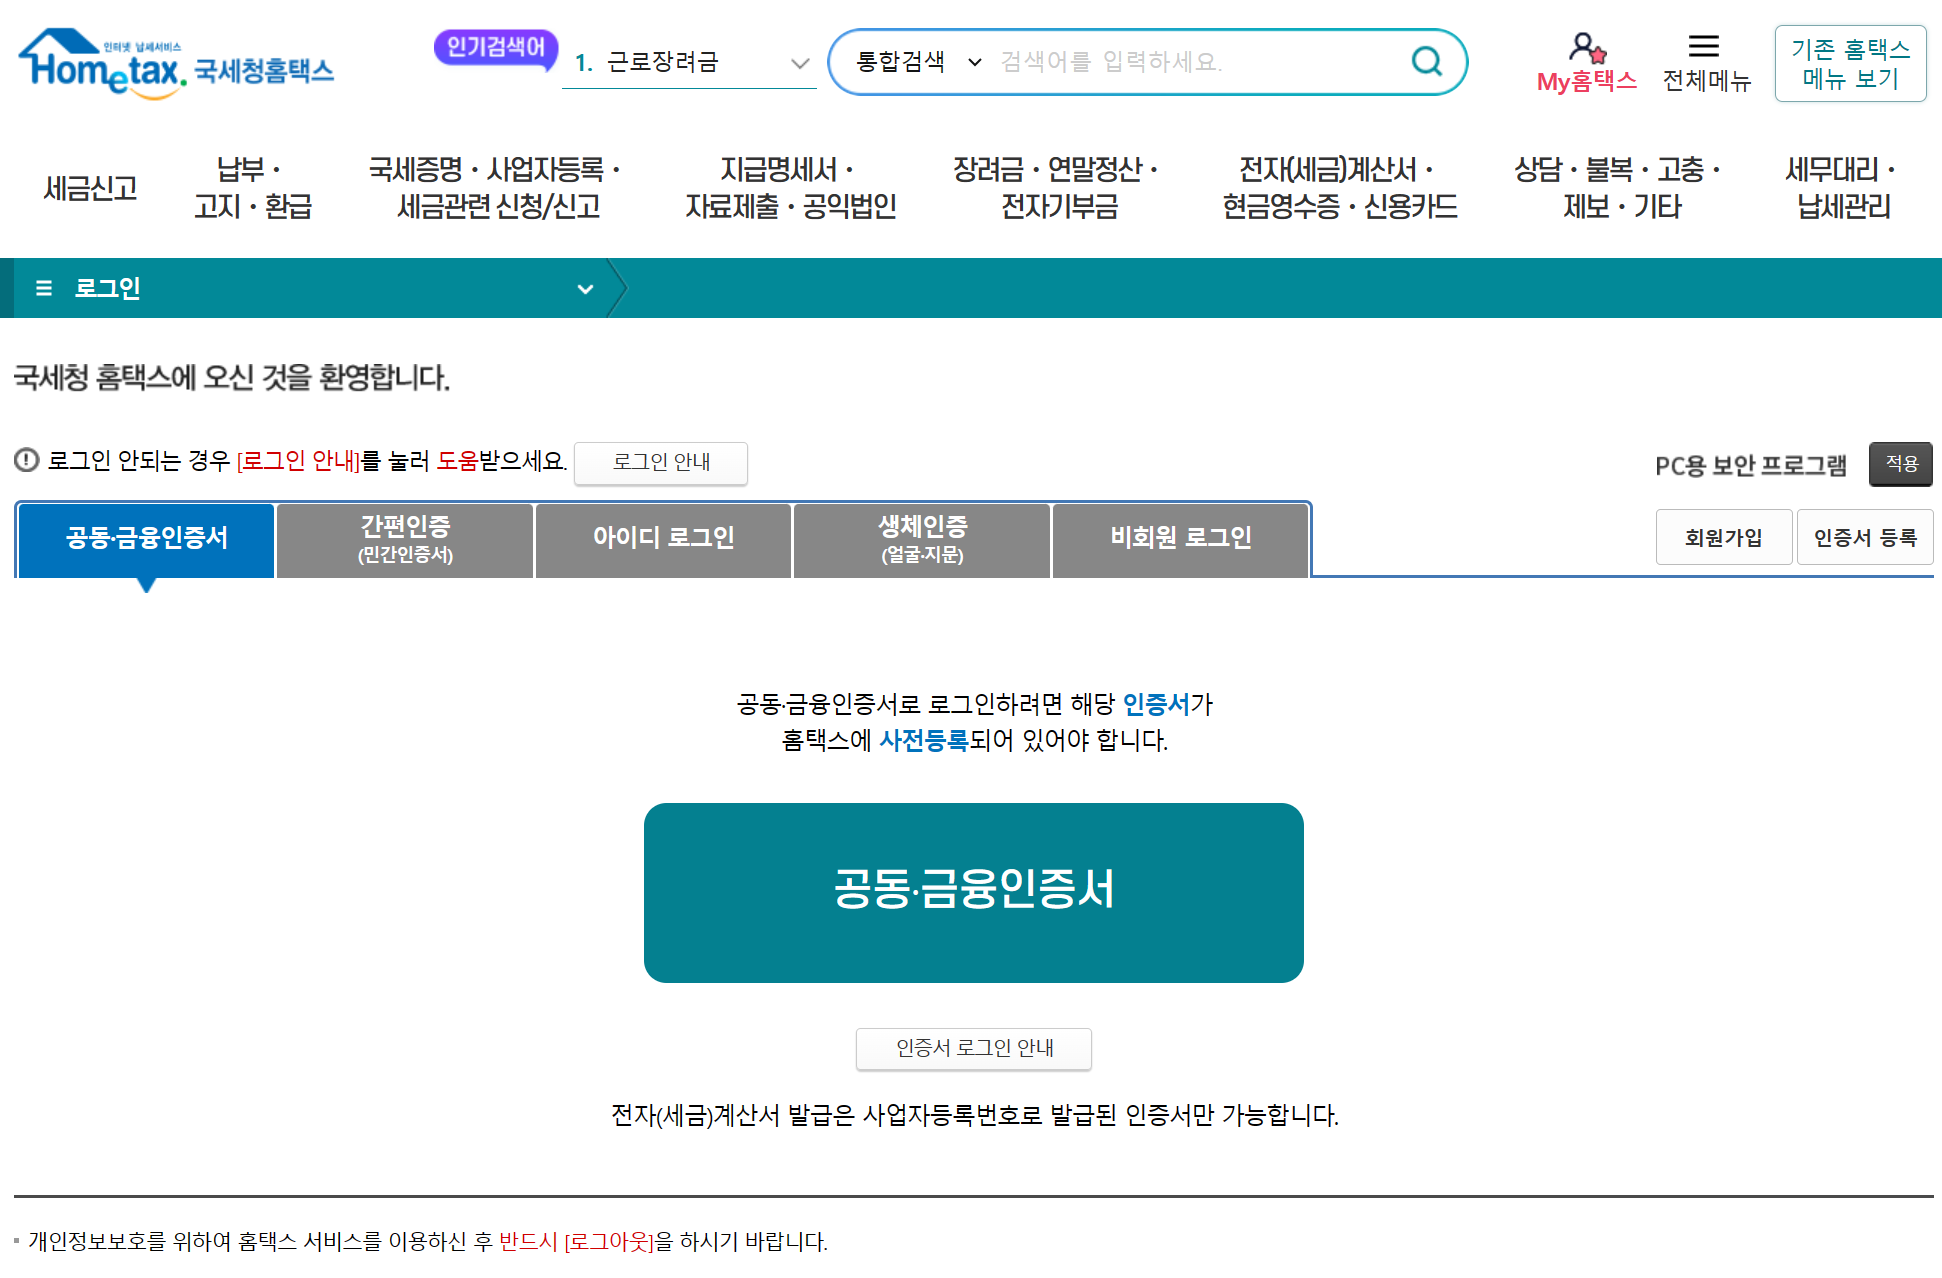
Task: Open the 통합검색 category dropdown
Action: [x=917, y=62]
